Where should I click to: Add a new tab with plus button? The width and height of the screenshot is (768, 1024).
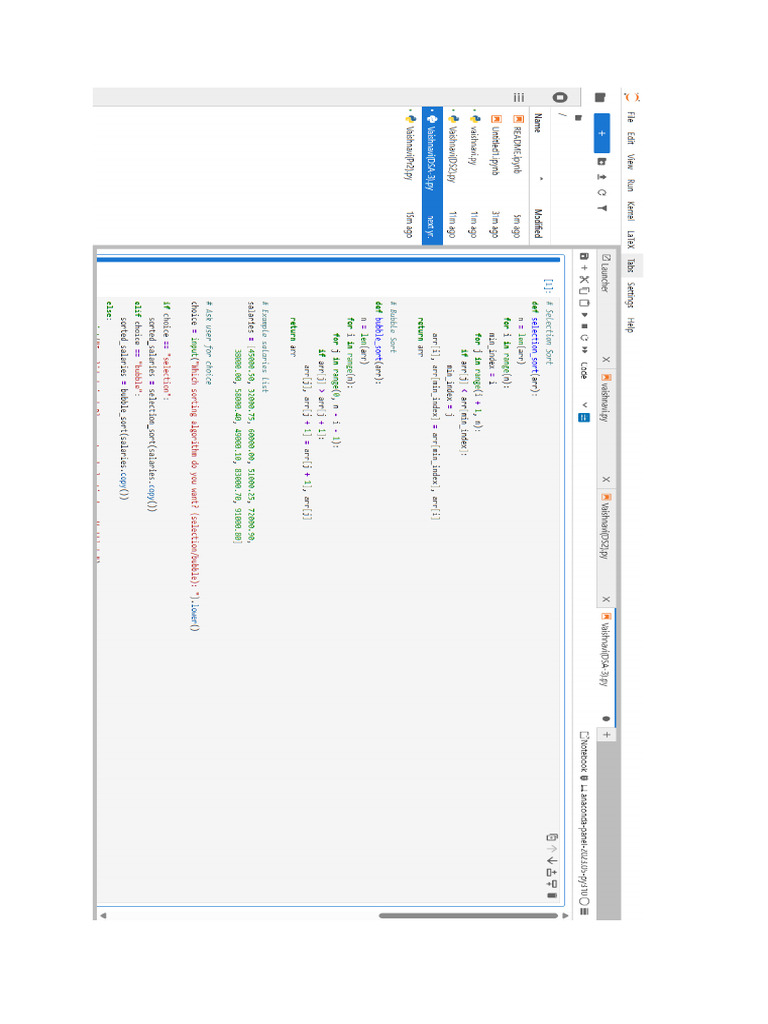point(605,735)
